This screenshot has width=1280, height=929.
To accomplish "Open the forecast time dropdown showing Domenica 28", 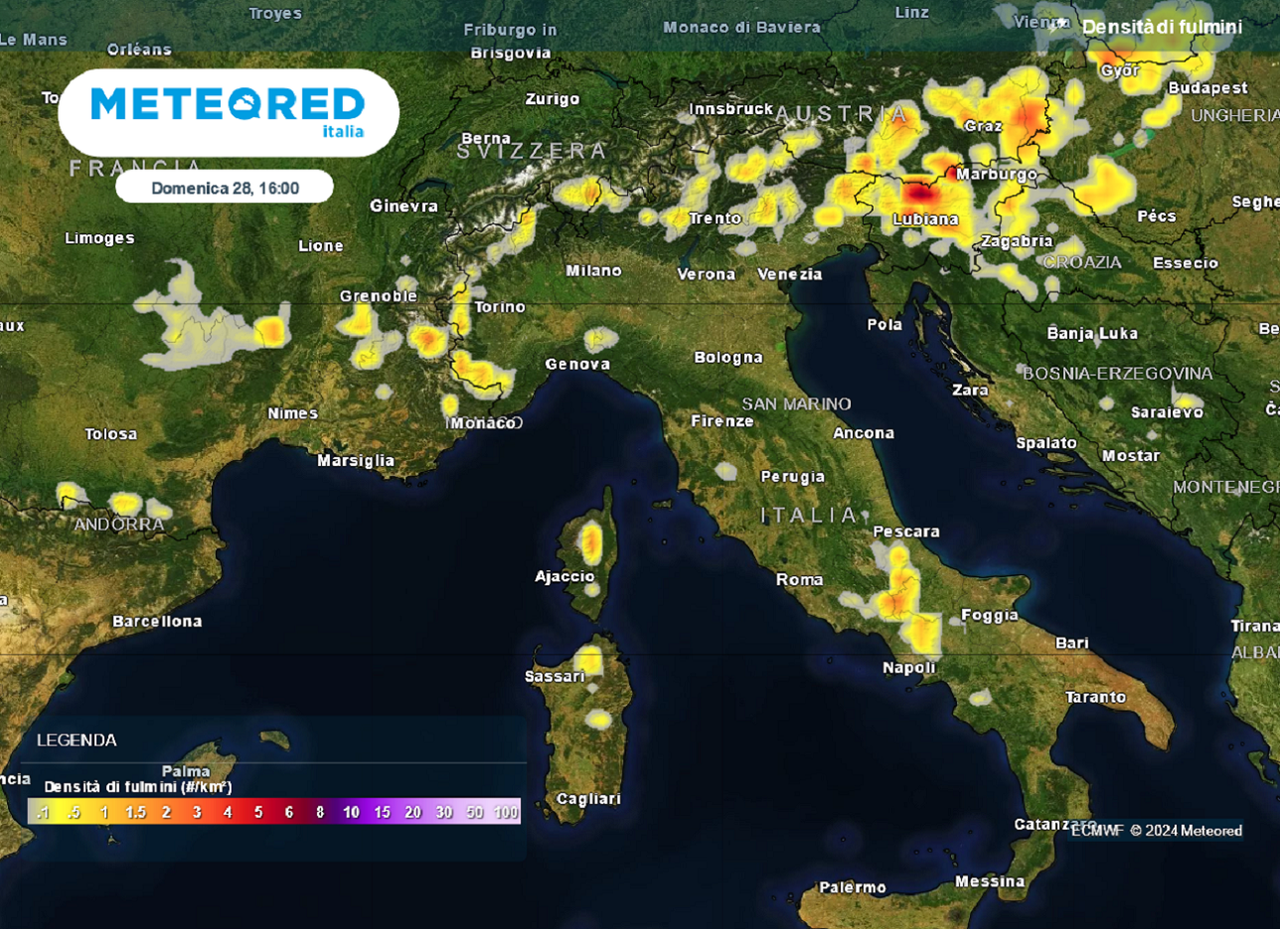I will coord(224,186).
